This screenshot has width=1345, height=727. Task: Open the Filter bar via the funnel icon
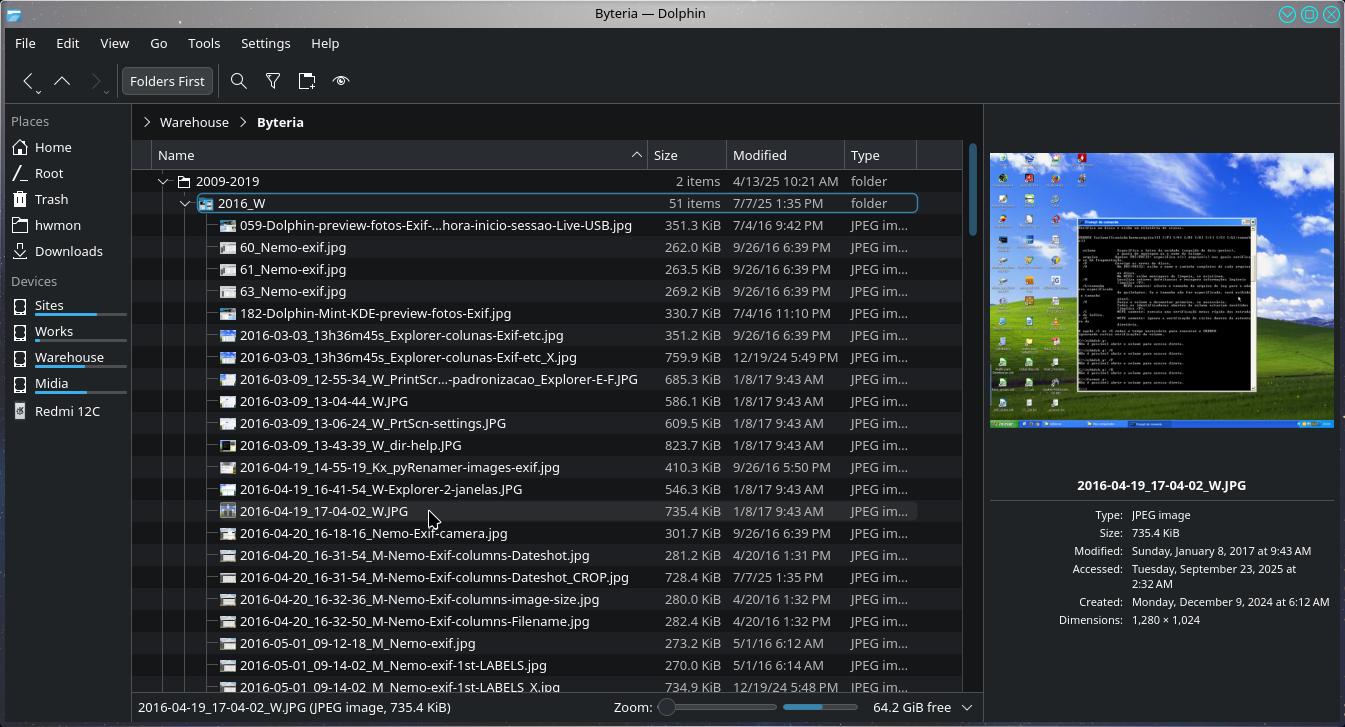(x=272, y=81)
